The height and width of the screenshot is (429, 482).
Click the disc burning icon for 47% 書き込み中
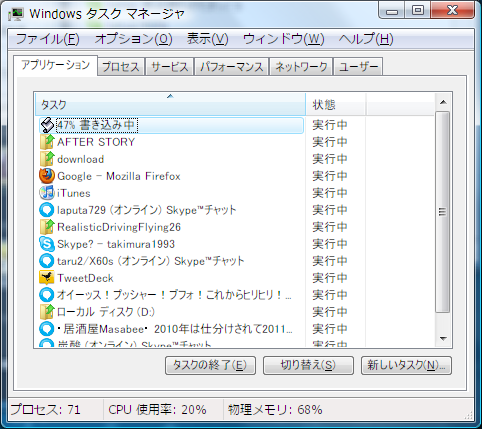[47, 125]
